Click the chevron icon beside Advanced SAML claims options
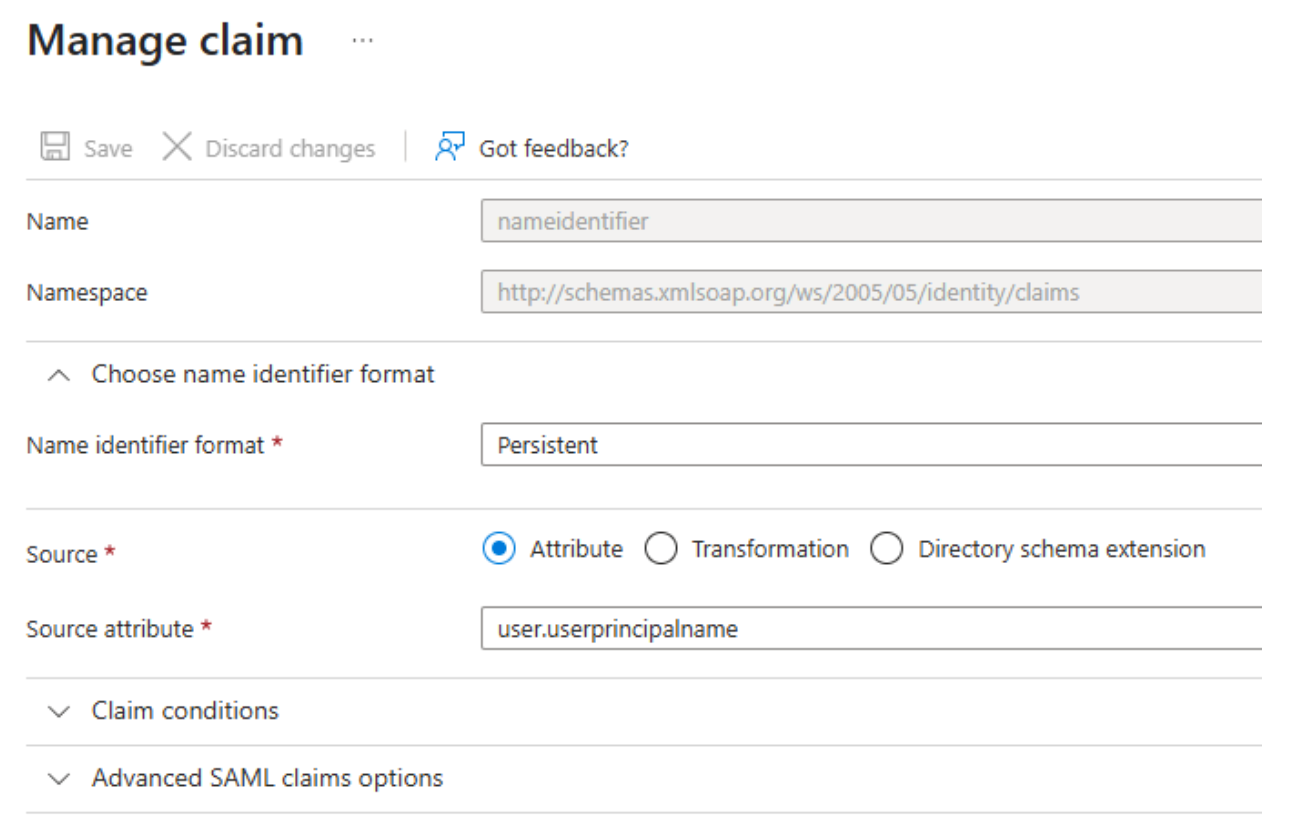 (60, 779)
